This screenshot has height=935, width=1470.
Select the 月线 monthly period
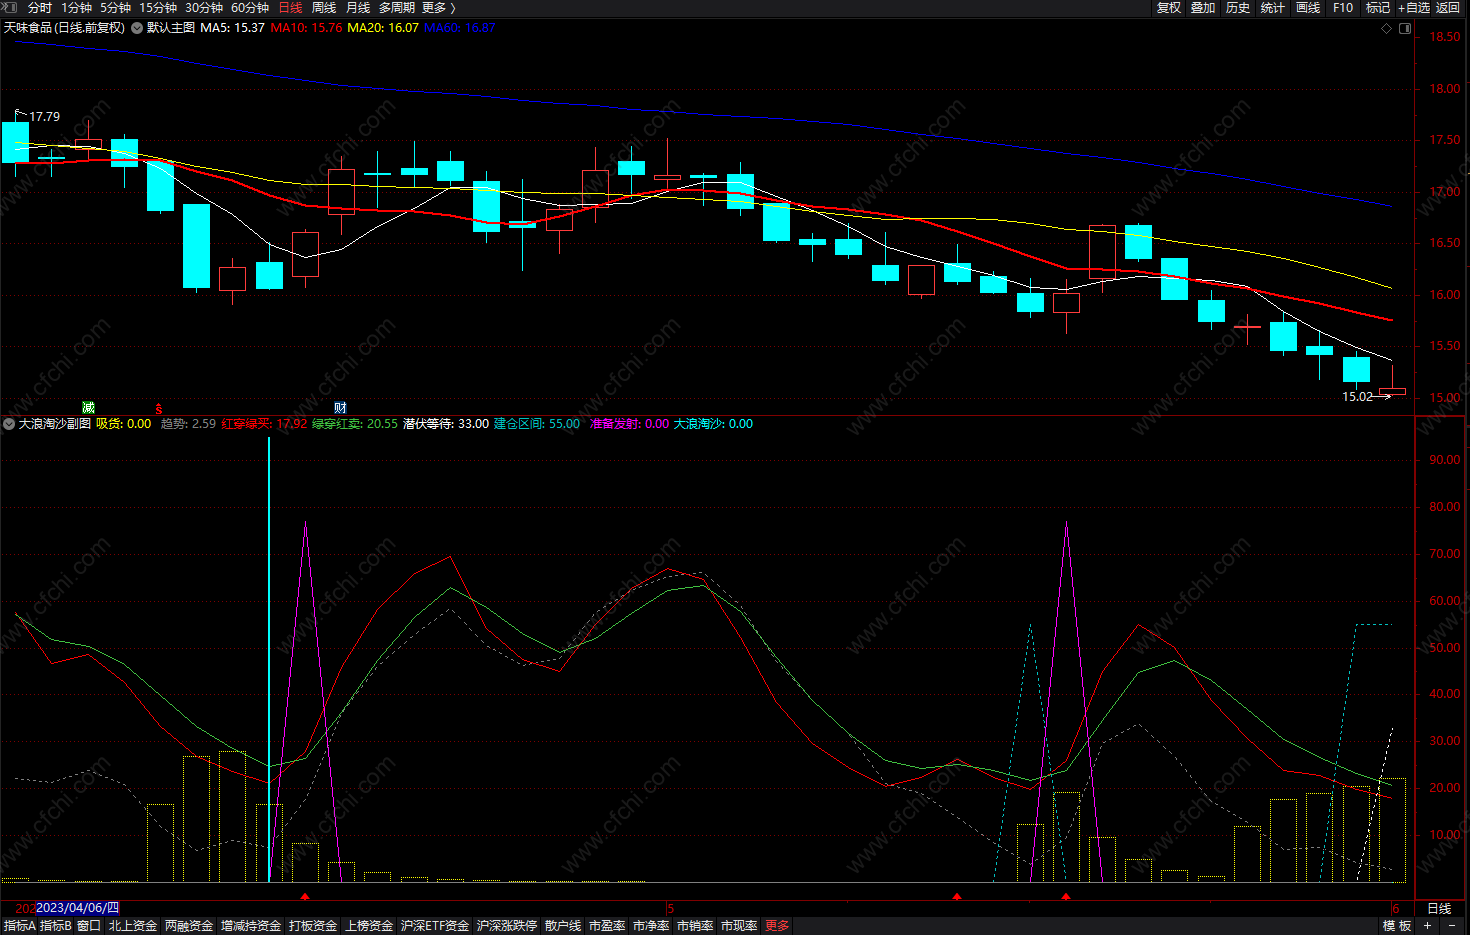pyautogui.click(x=358, y=7)
